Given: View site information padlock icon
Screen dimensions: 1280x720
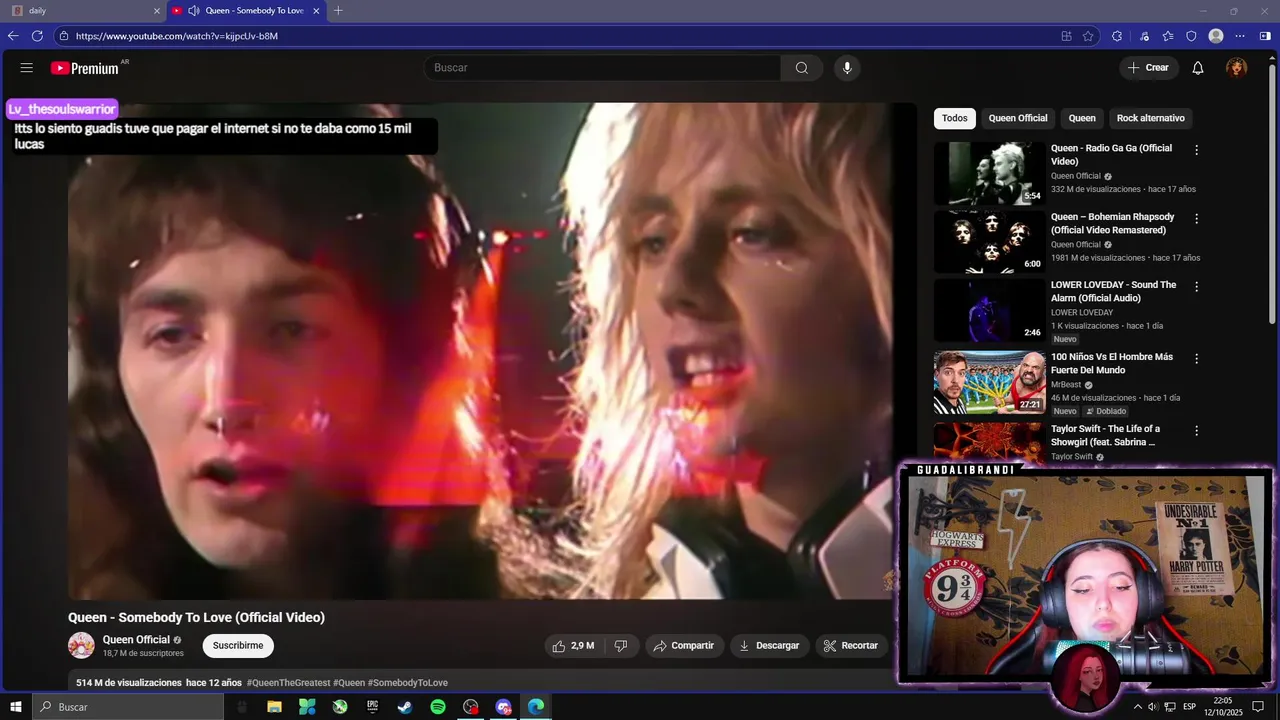Looking at the screenshot, I should coord(63,36).
